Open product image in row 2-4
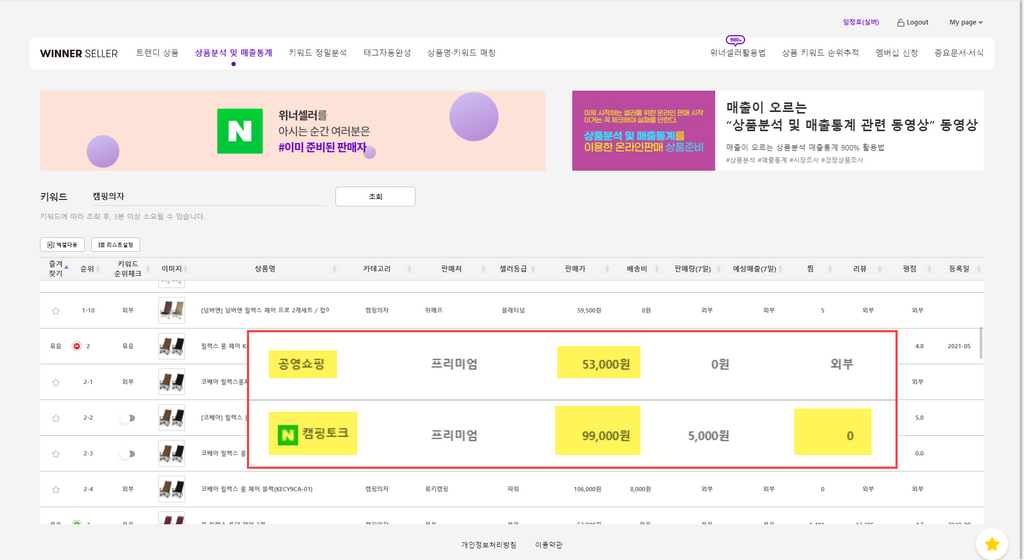This screenshot has width=1024, height=560. 171,489
